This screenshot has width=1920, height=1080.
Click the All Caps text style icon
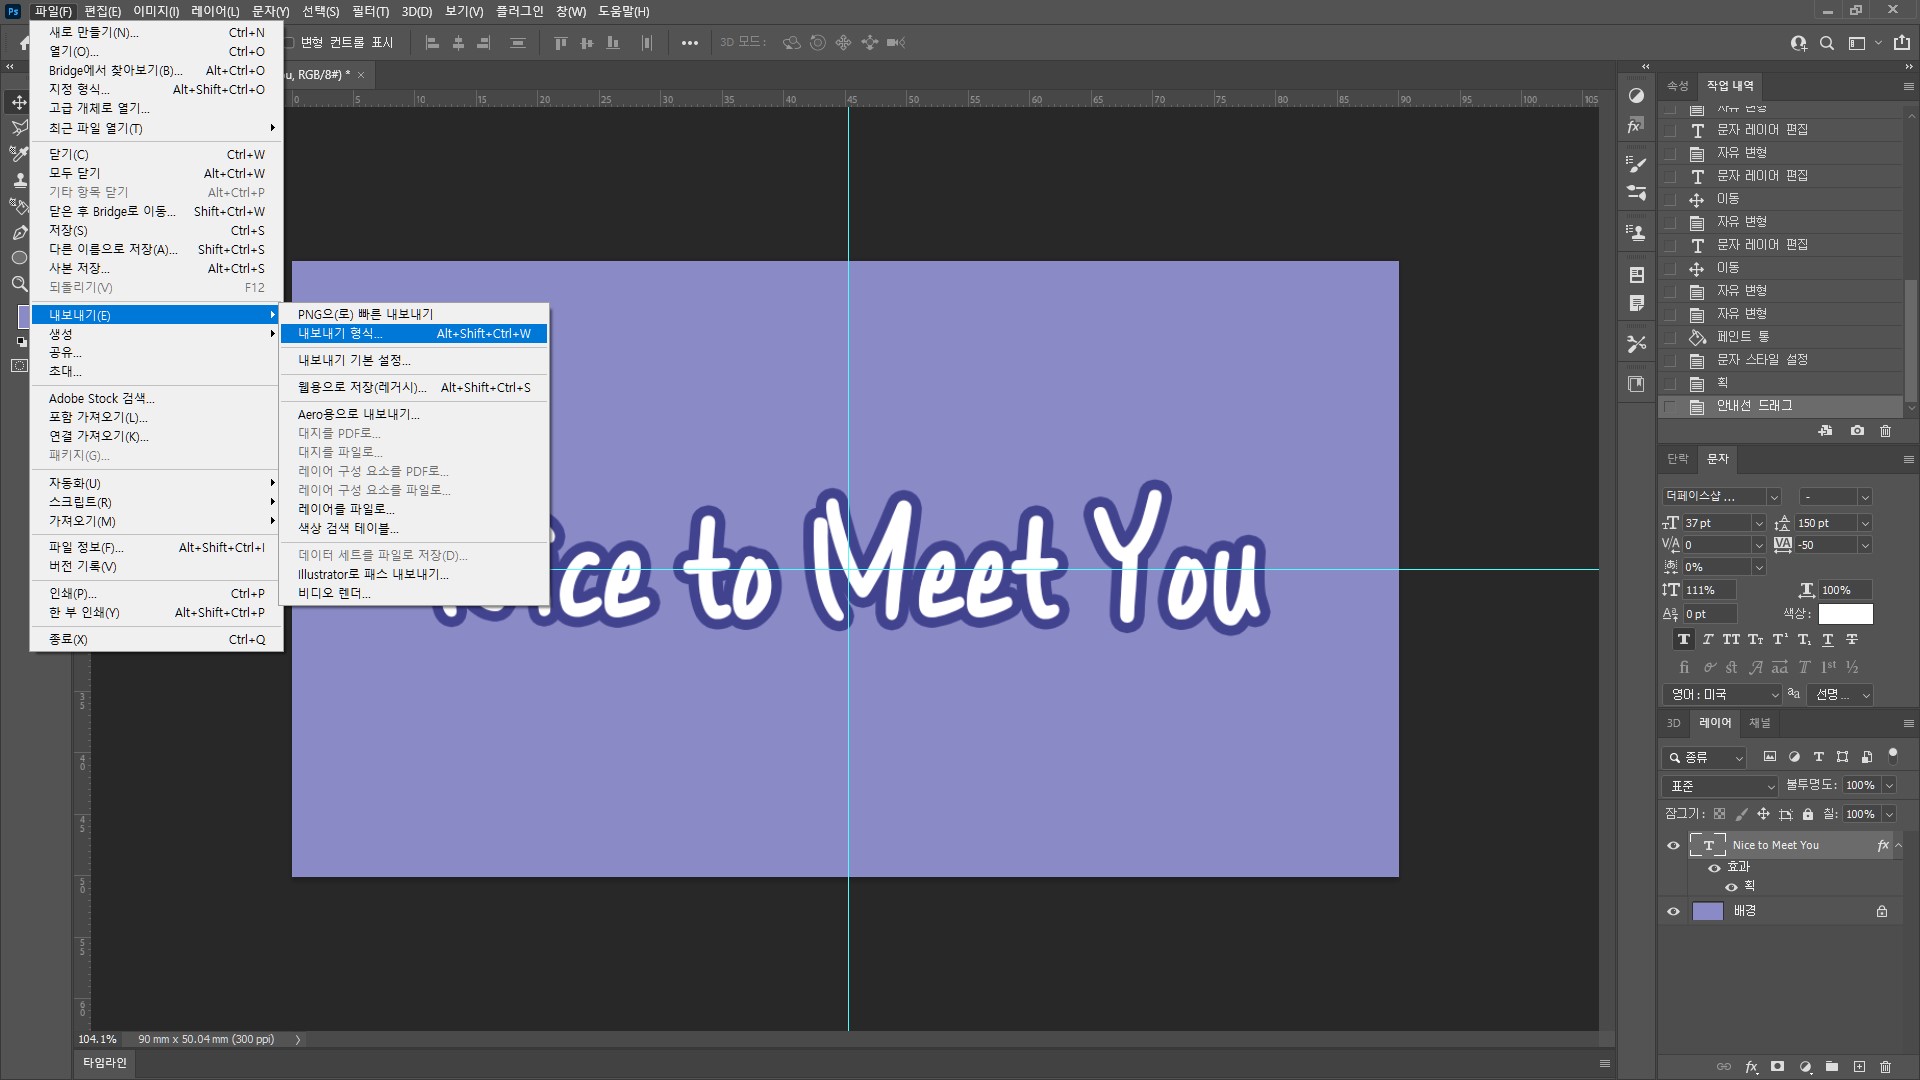tap(1732, 640)
